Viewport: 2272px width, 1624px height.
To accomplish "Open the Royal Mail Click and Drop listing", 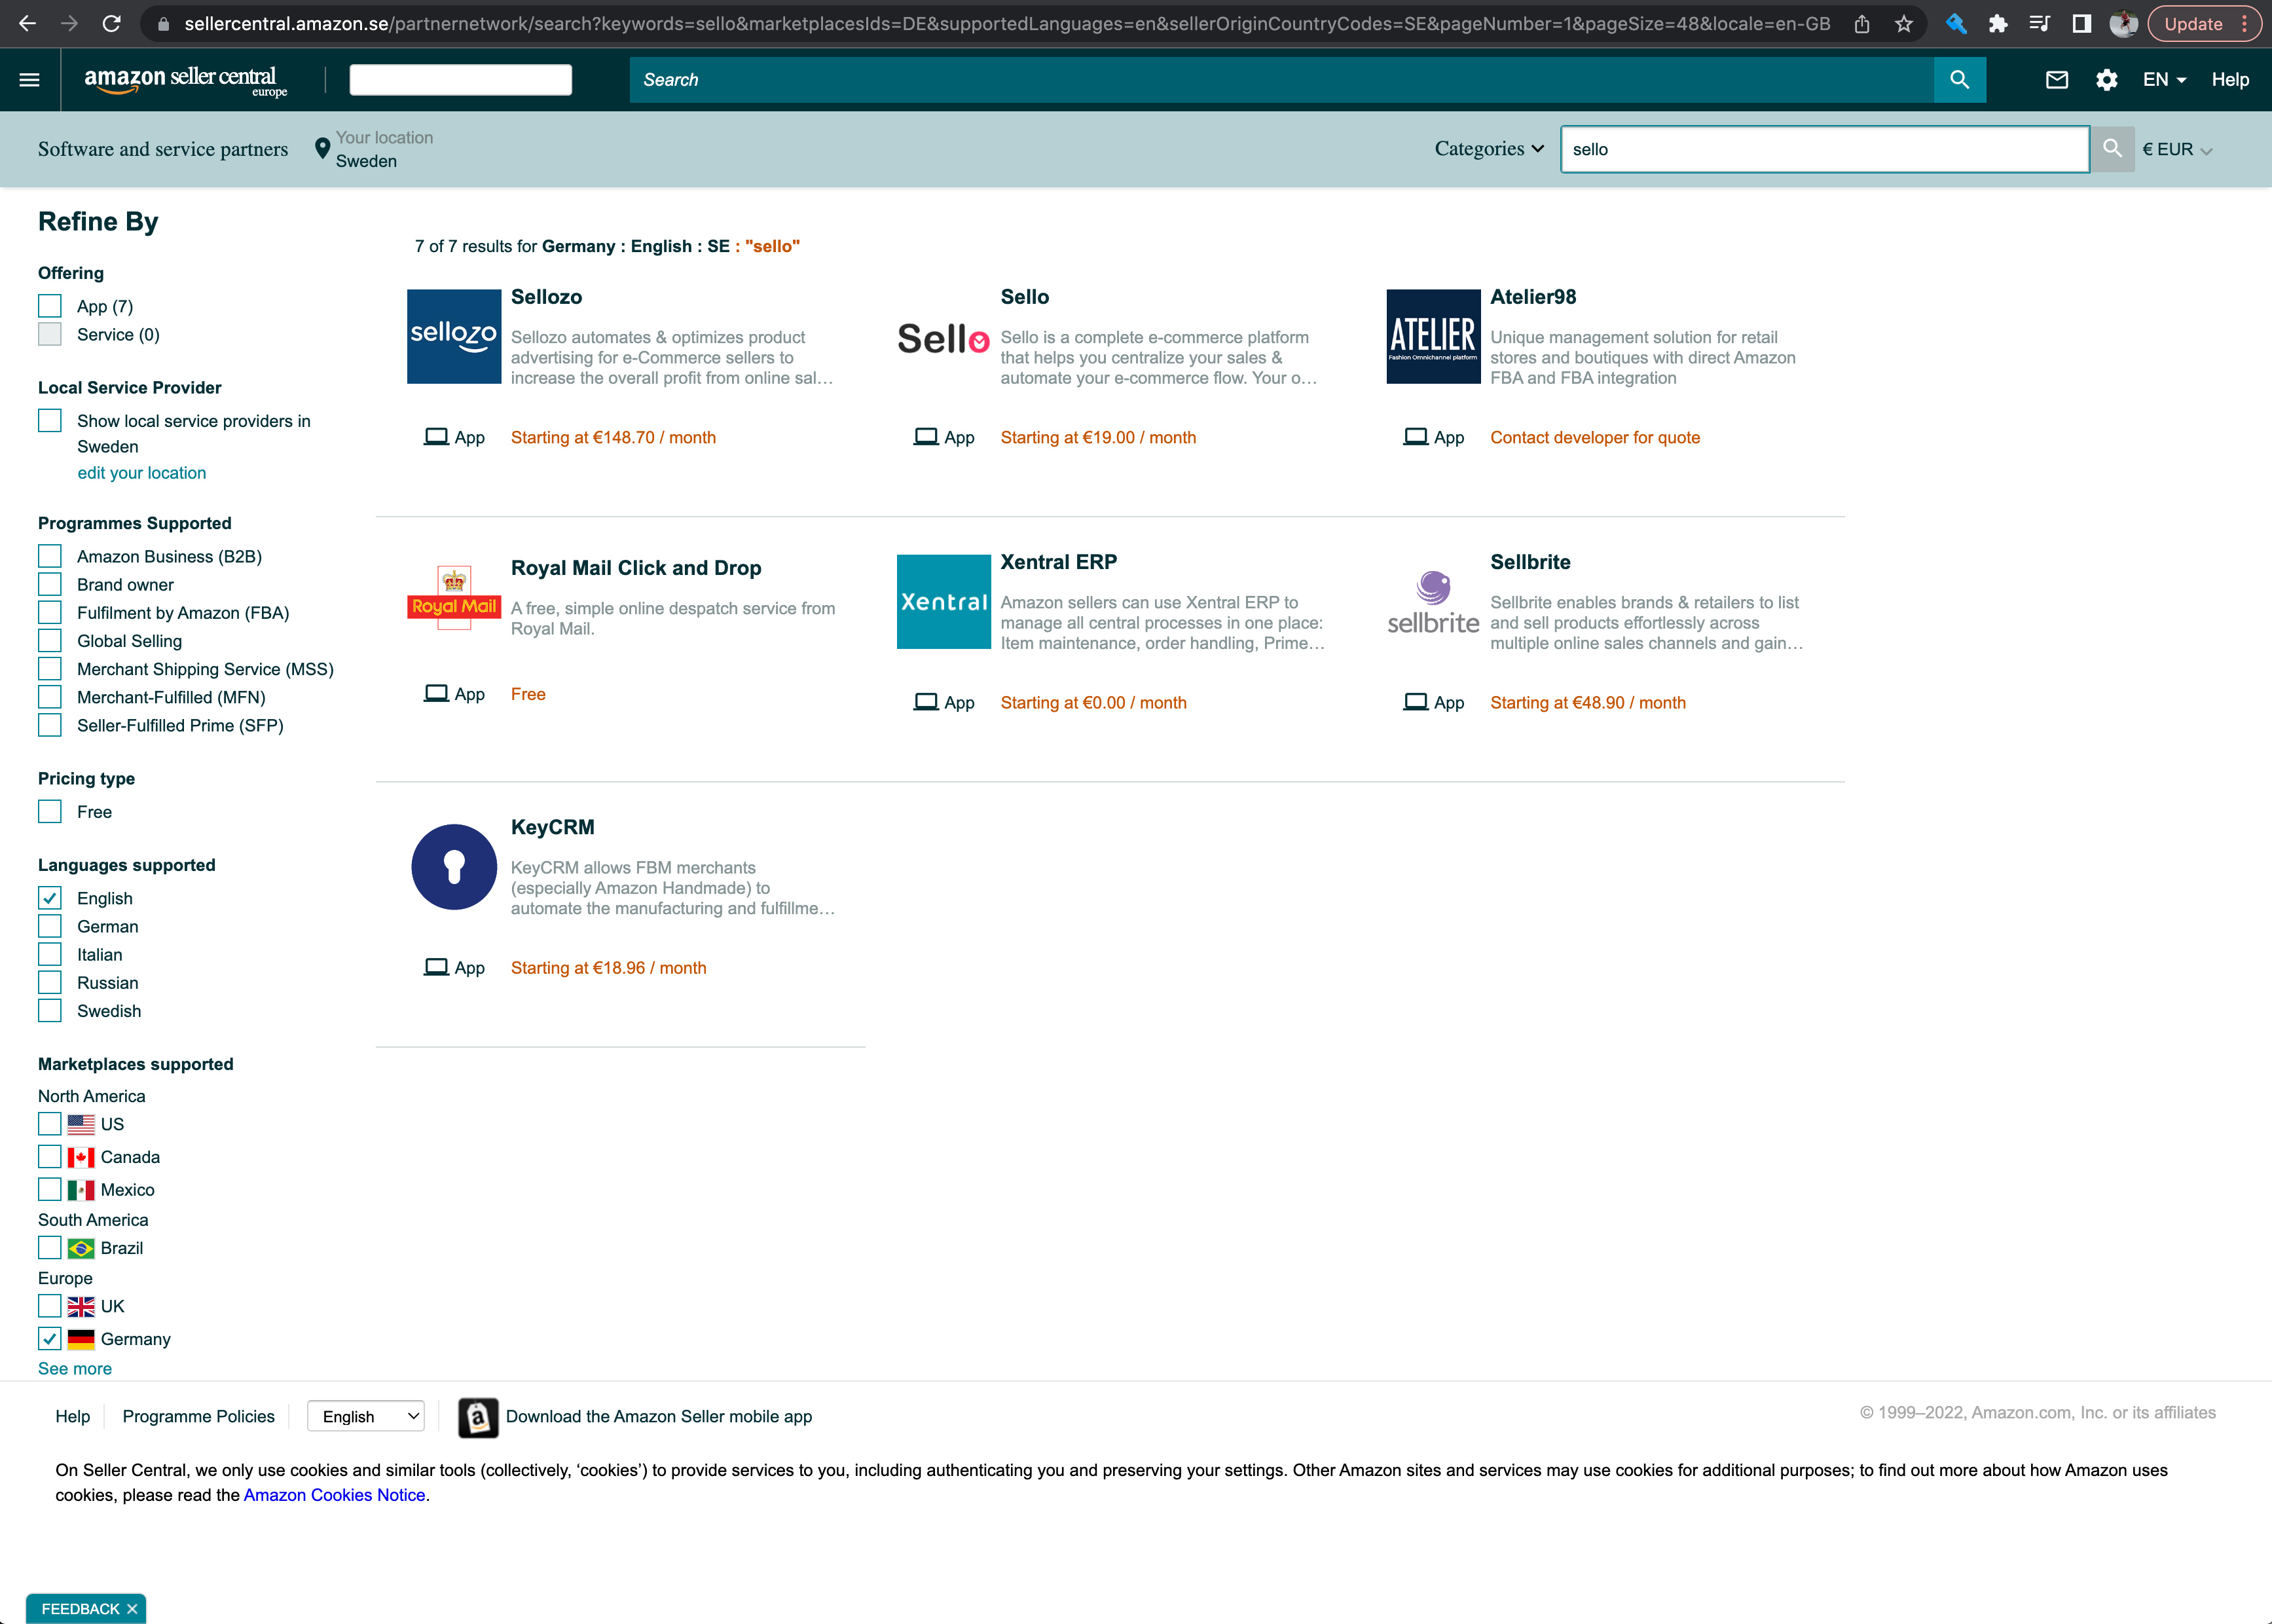I will pos(636,568).
